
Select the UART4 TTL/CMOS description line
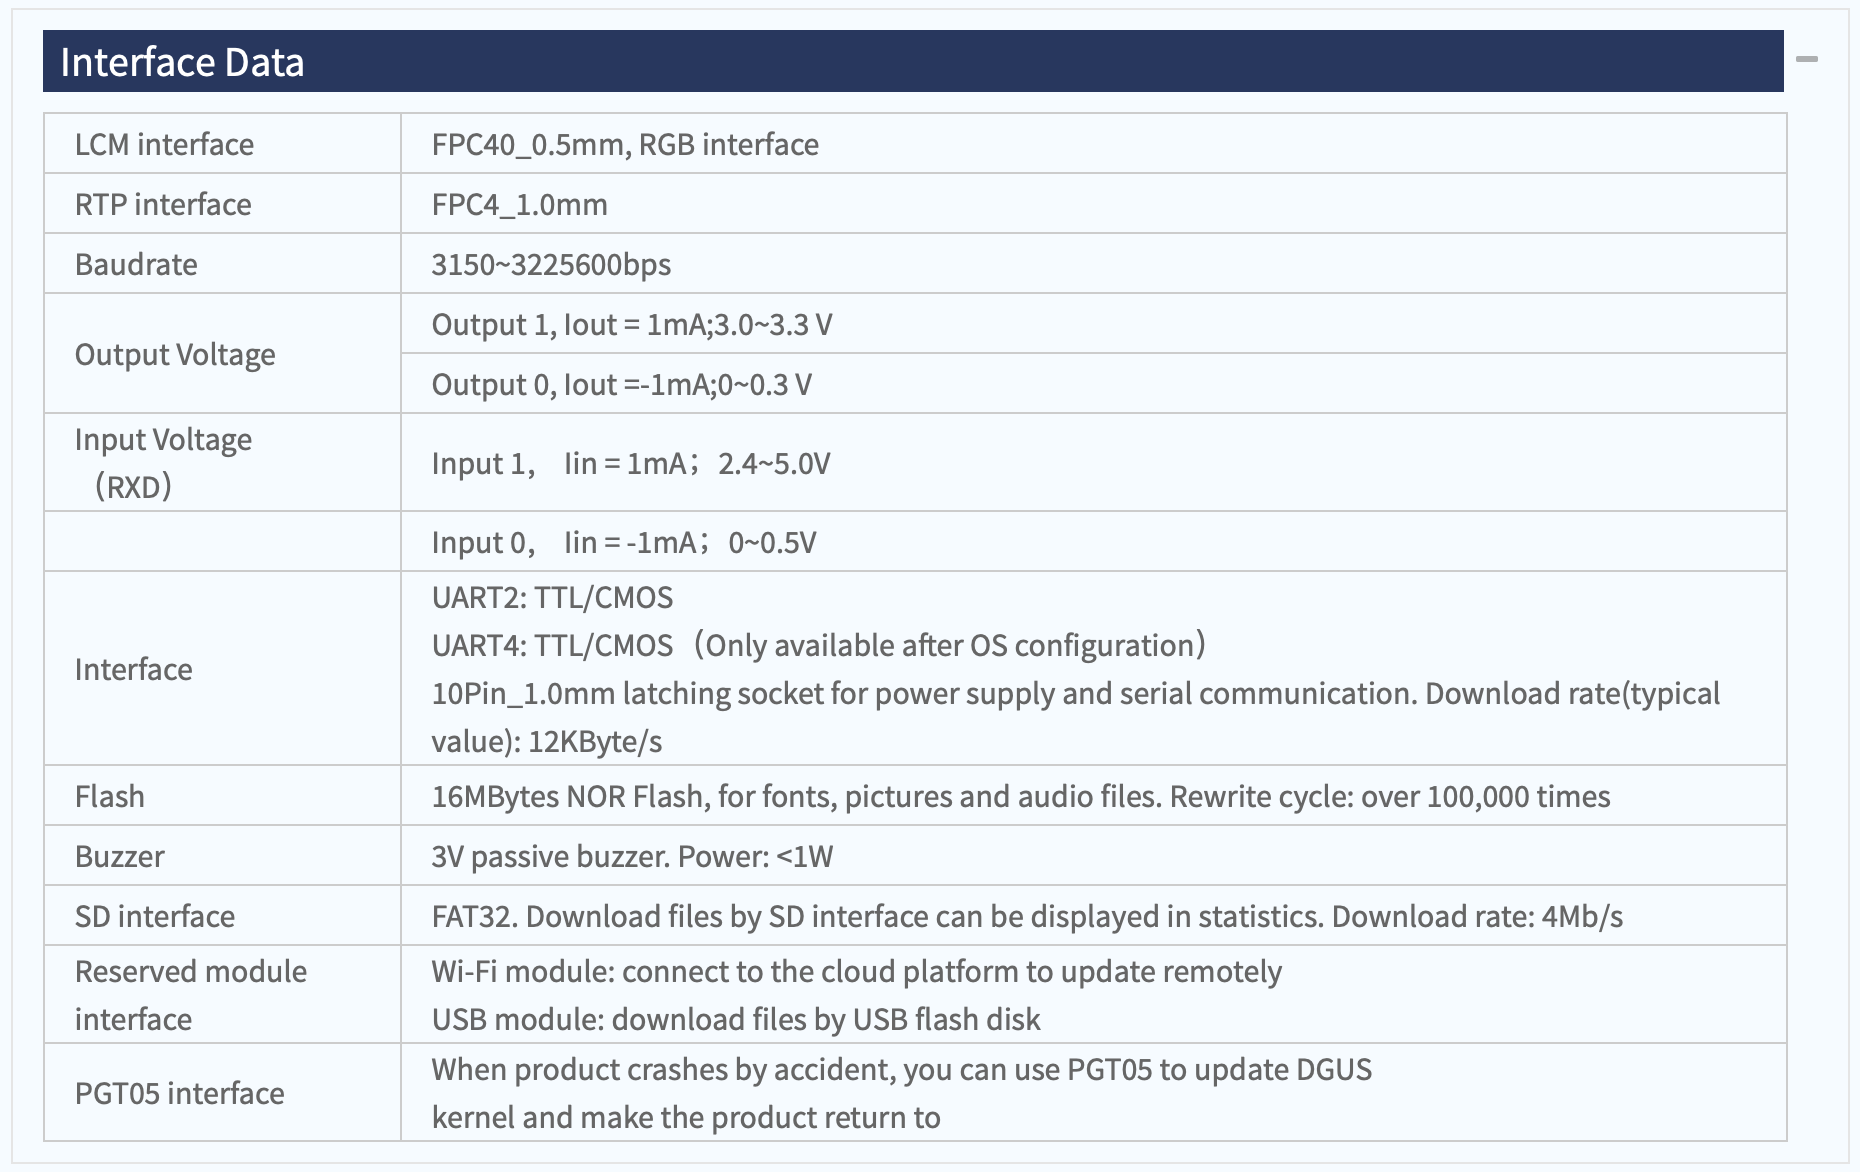[x=818, y=645]
